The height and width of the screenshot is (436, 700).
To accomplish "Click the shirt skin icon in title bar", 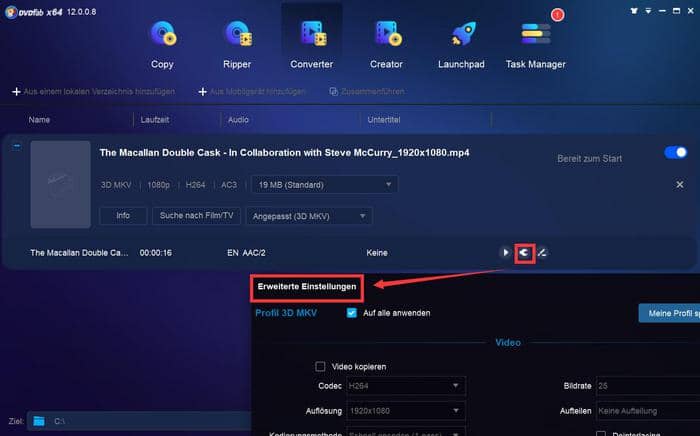I will click(x=634, y=11).
